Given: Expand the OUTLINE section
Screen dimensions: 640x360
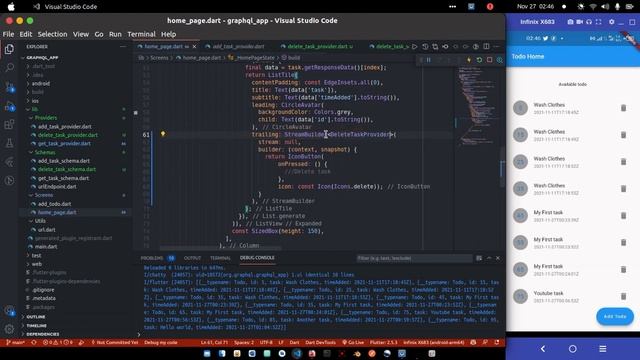Looking at the screenshot, I should 36,317.
